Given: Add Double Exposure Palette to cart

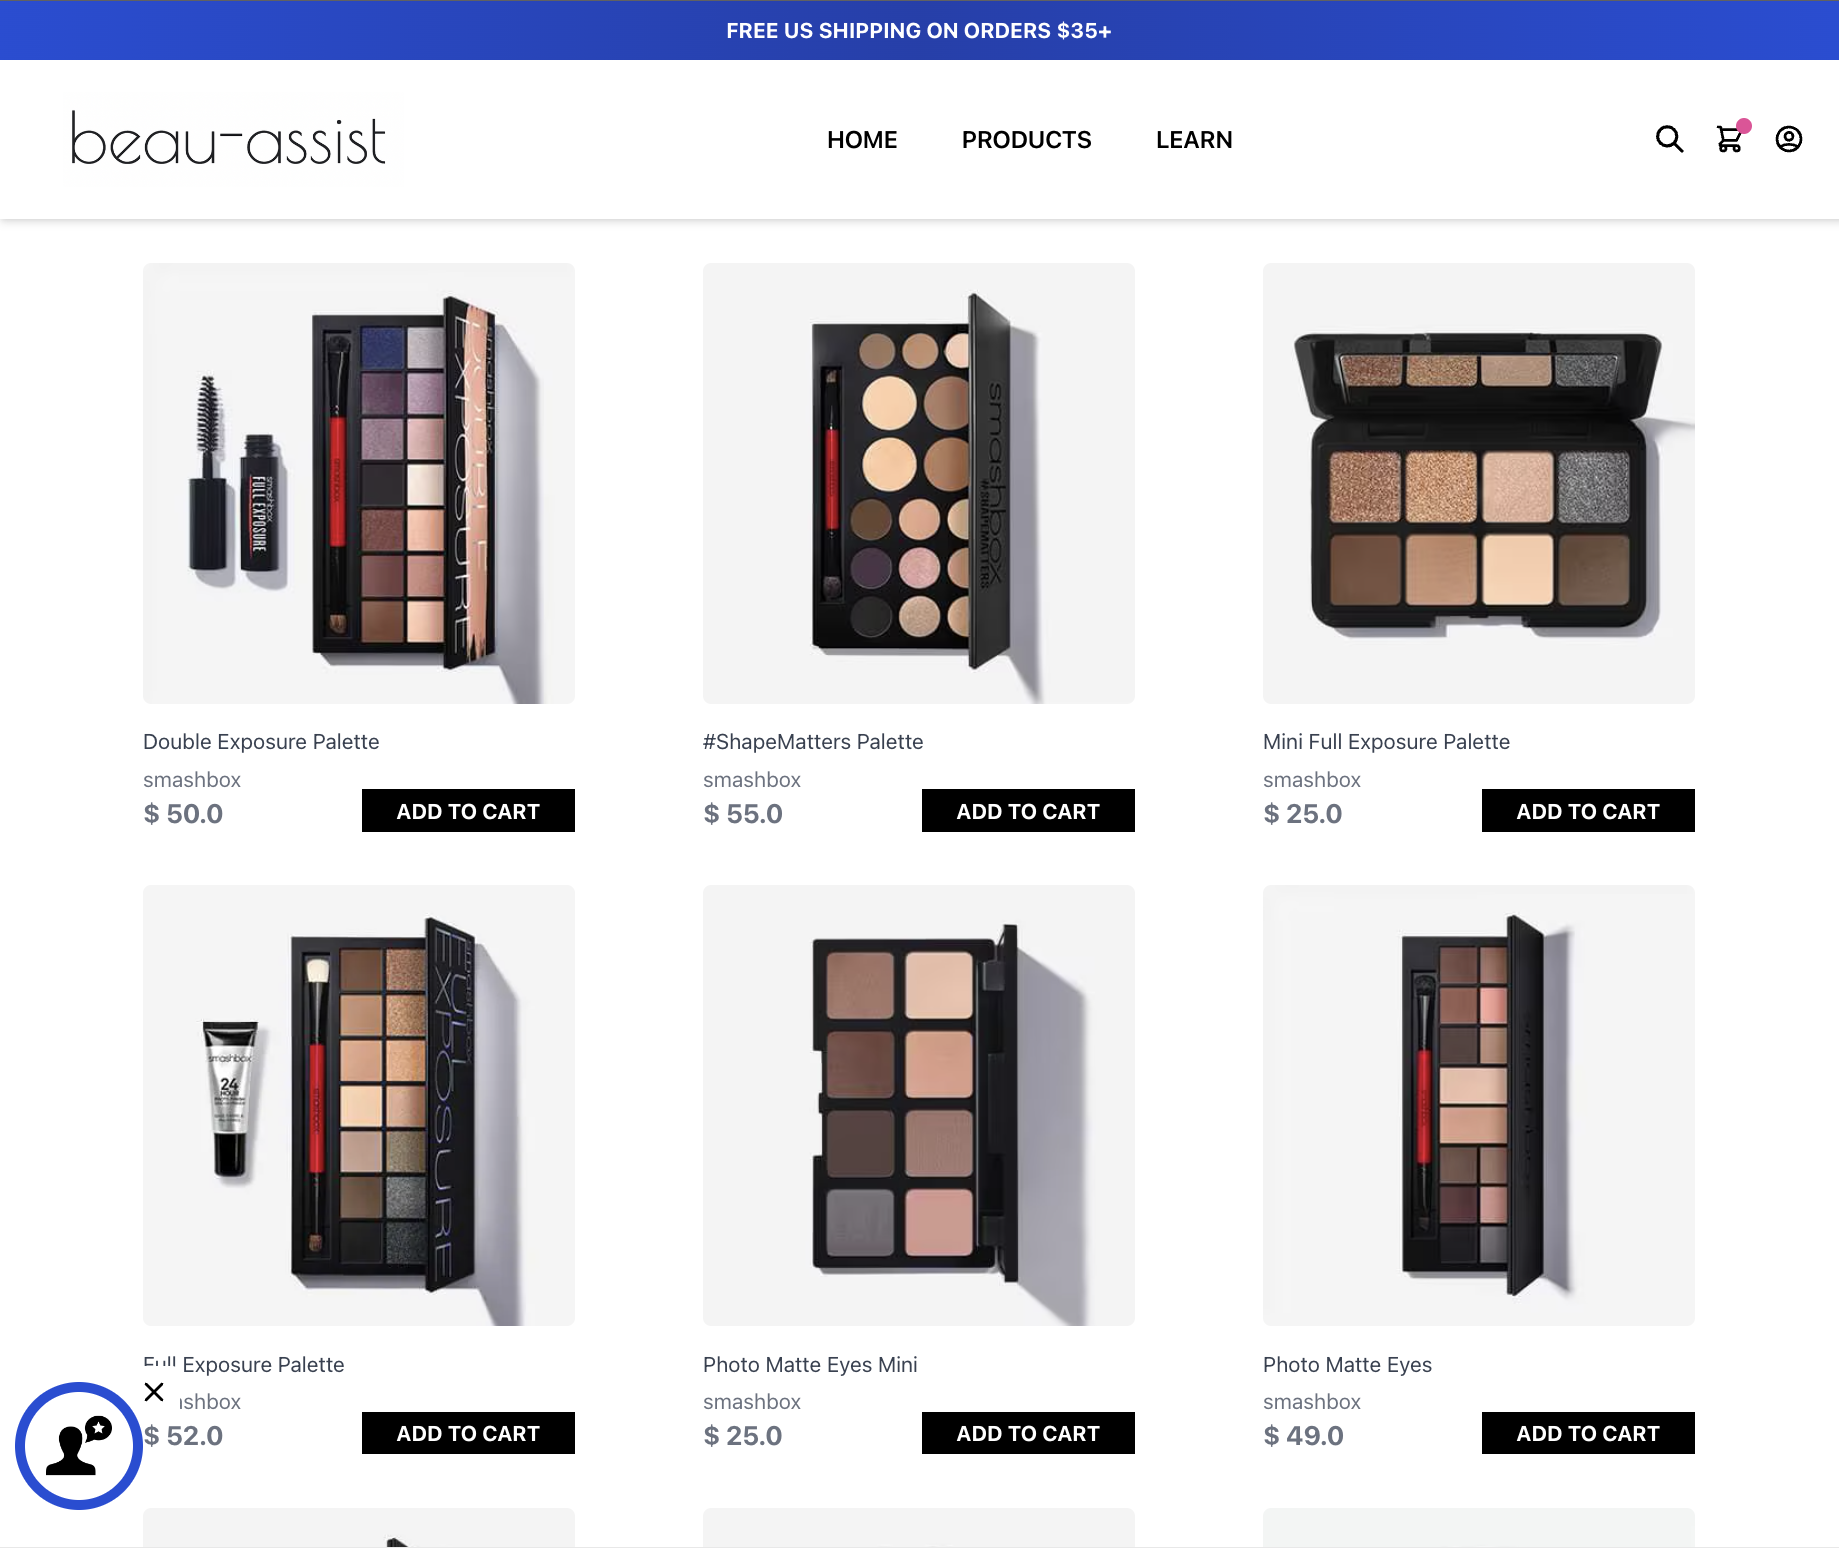Looking at the screenshot, I should coord(468,811).
